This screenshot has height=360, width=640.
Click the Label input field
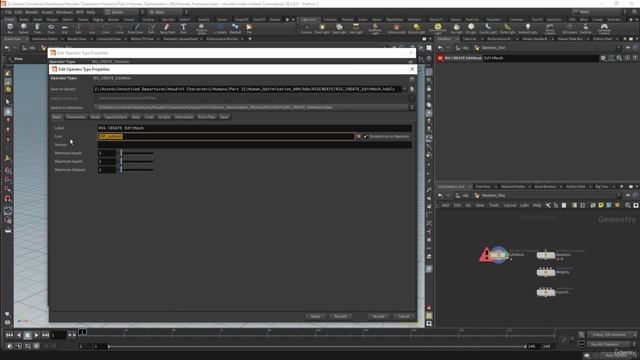pos(254,128)
